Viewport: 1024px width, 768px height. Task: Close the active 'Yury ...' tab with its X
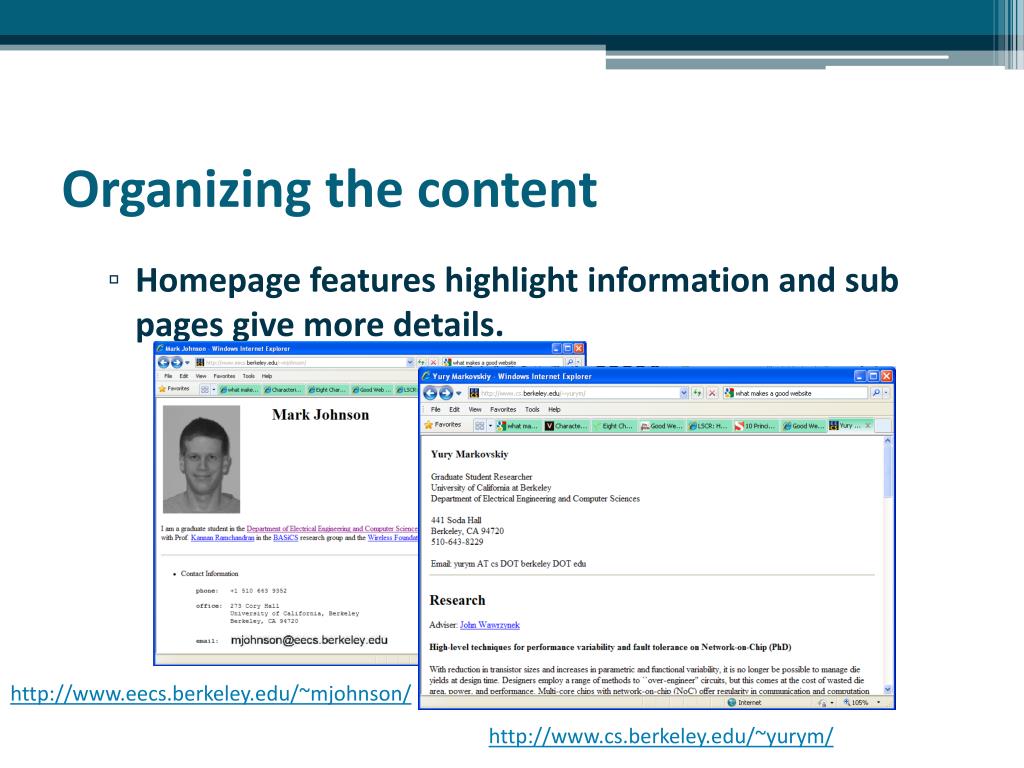(x=868, y=425)
